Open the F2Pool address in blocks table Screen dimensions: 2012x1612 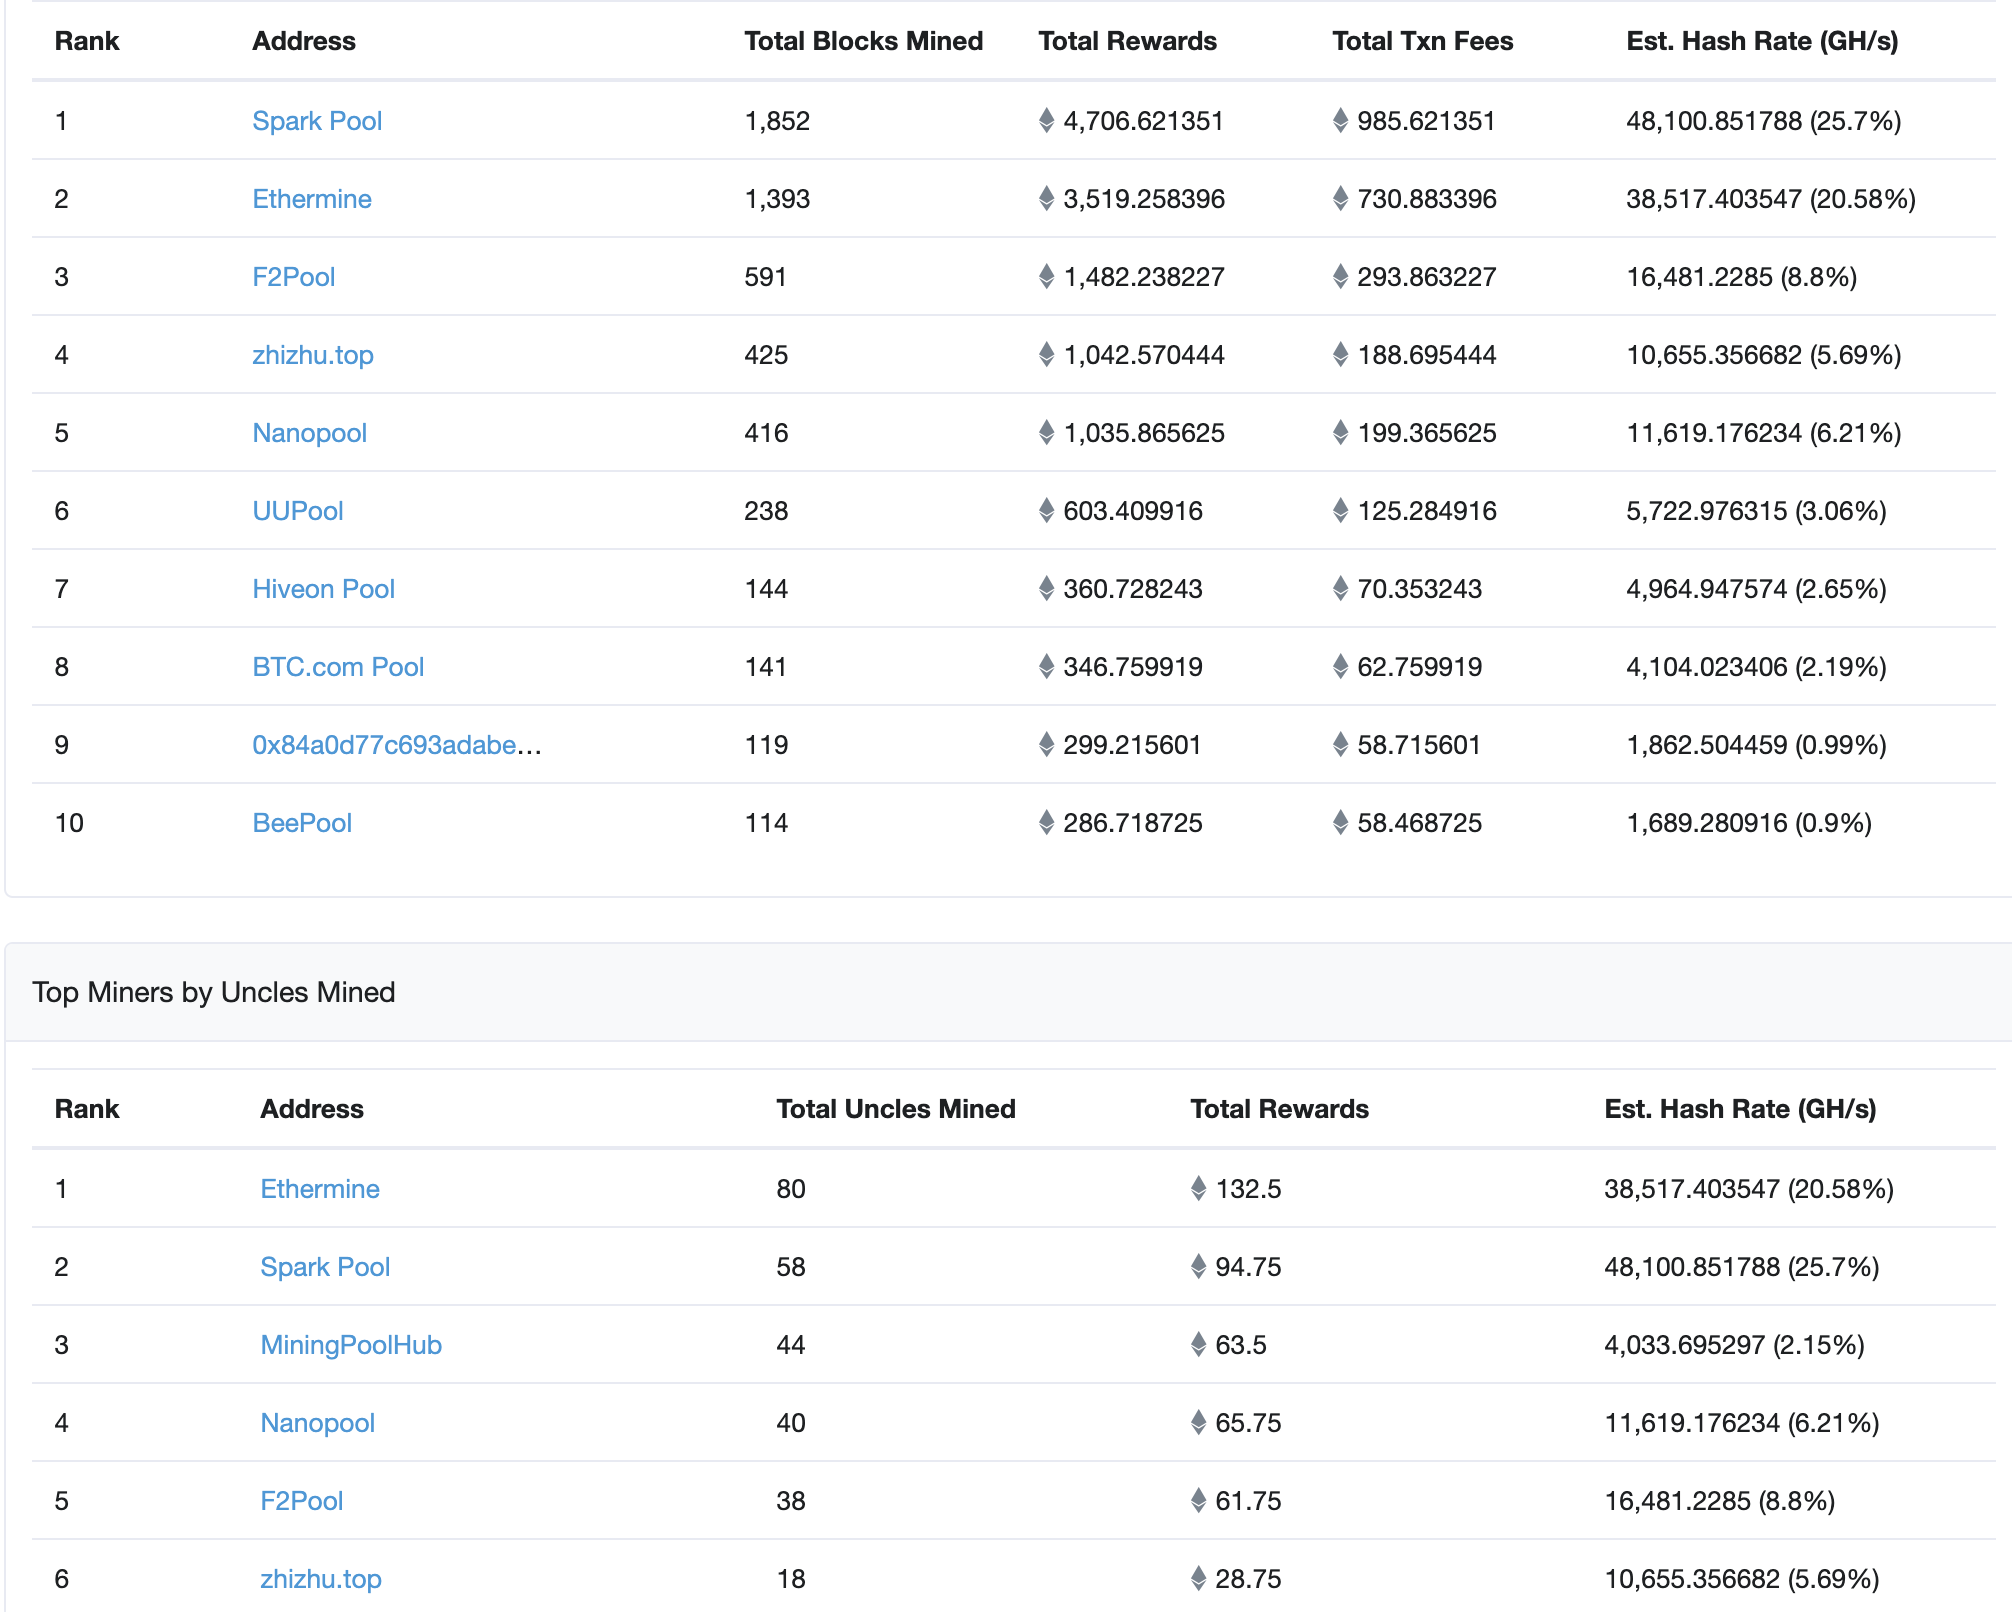[293, 277]
